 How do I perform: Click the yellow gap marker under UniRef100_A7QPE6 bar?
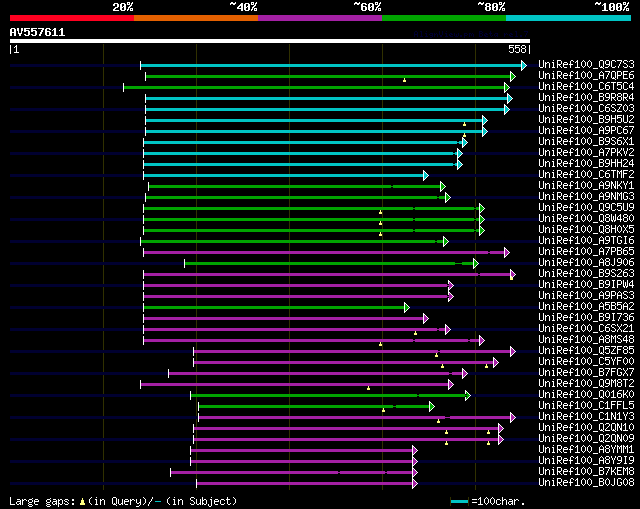404,80
